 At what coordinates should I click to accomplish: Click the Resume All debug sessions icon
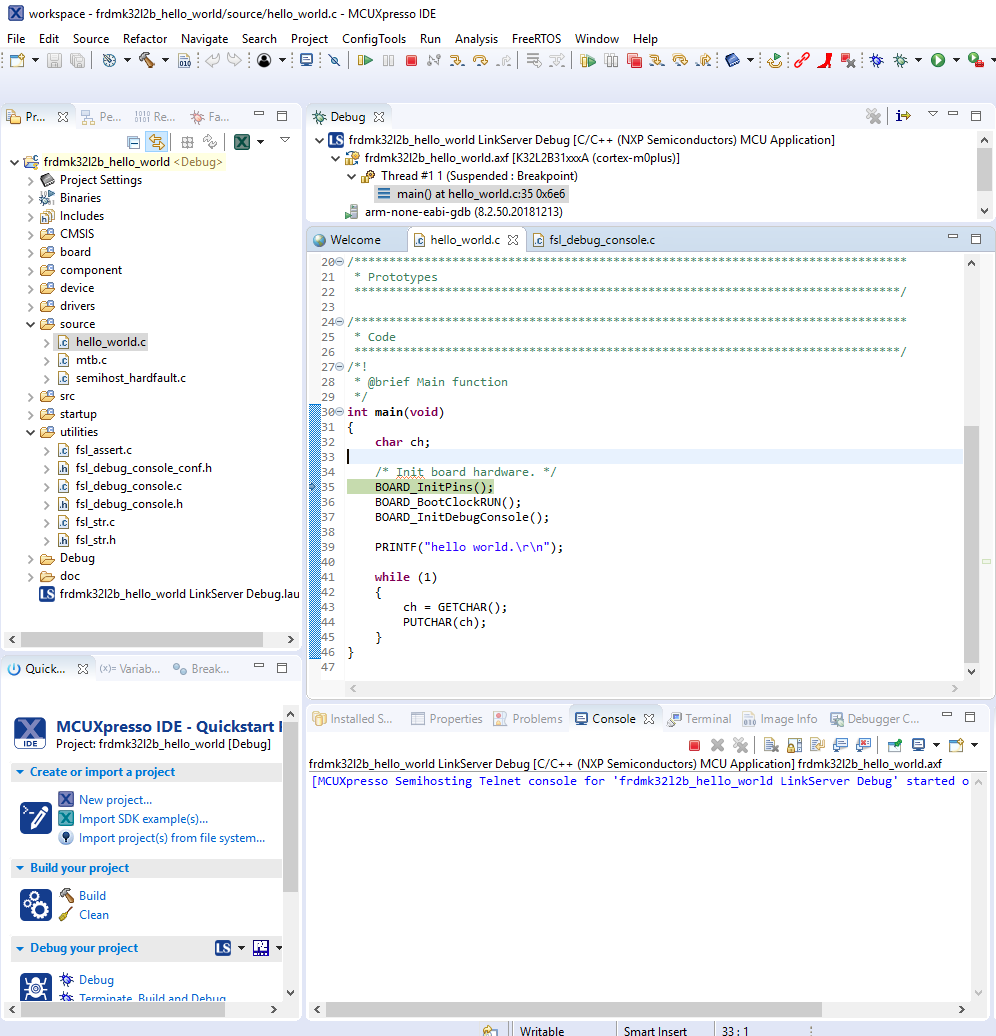point(588,61)
